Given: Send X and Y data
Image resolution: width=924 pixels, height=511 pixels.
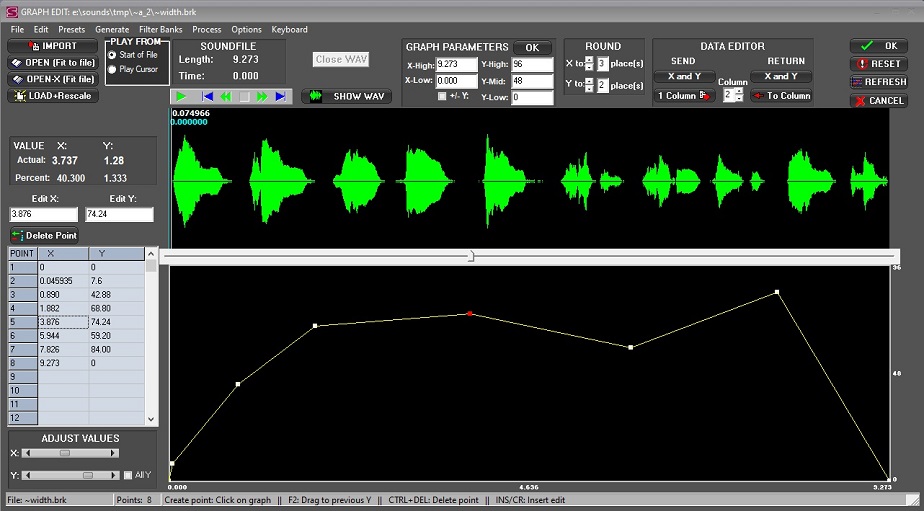Looking at the screenshot, I should (684, 77).
